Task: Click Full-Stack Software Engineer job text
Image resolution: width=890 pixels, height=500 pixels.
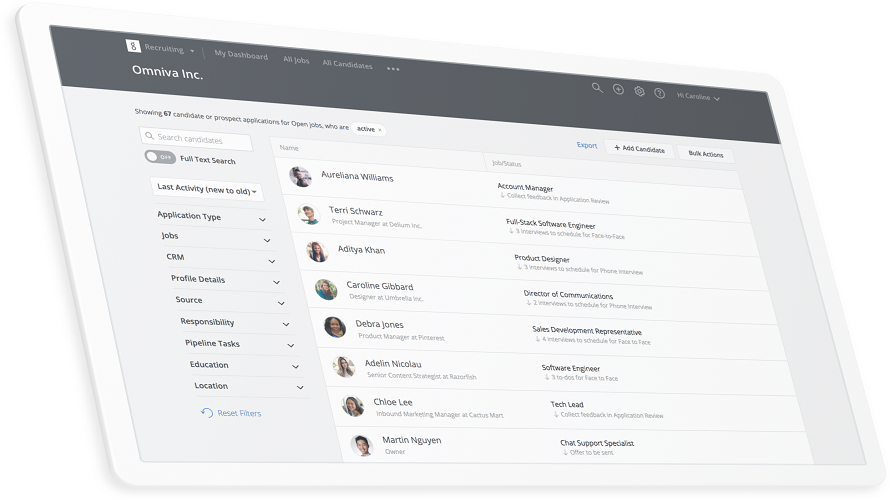Action: [551, 224]
